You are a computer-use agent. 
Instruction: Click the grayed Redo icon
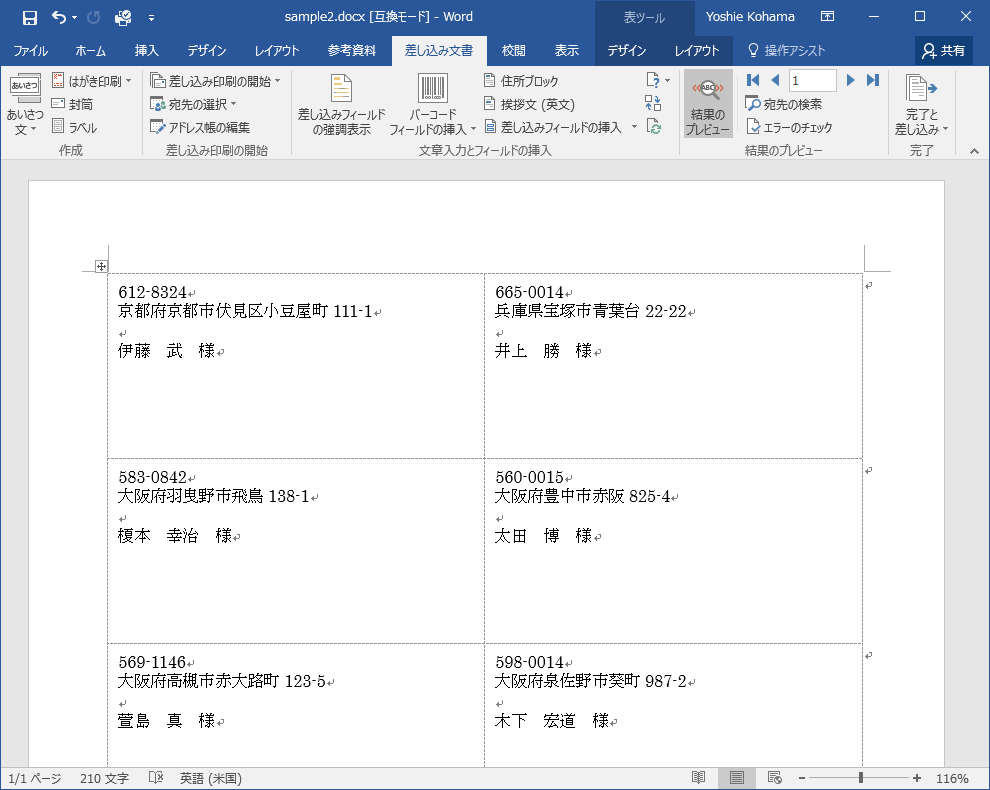(x=93, y=17)
